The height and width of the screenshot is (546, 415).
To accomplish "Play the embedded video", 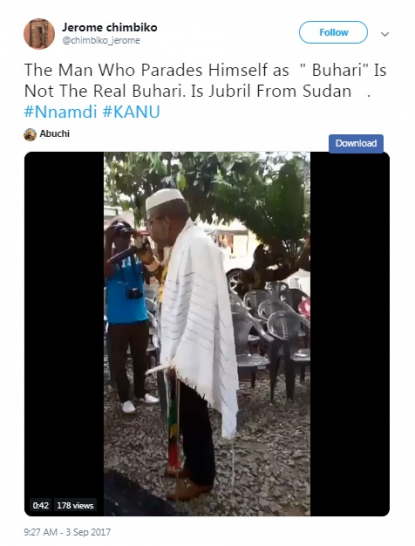I will click(207, 334).
